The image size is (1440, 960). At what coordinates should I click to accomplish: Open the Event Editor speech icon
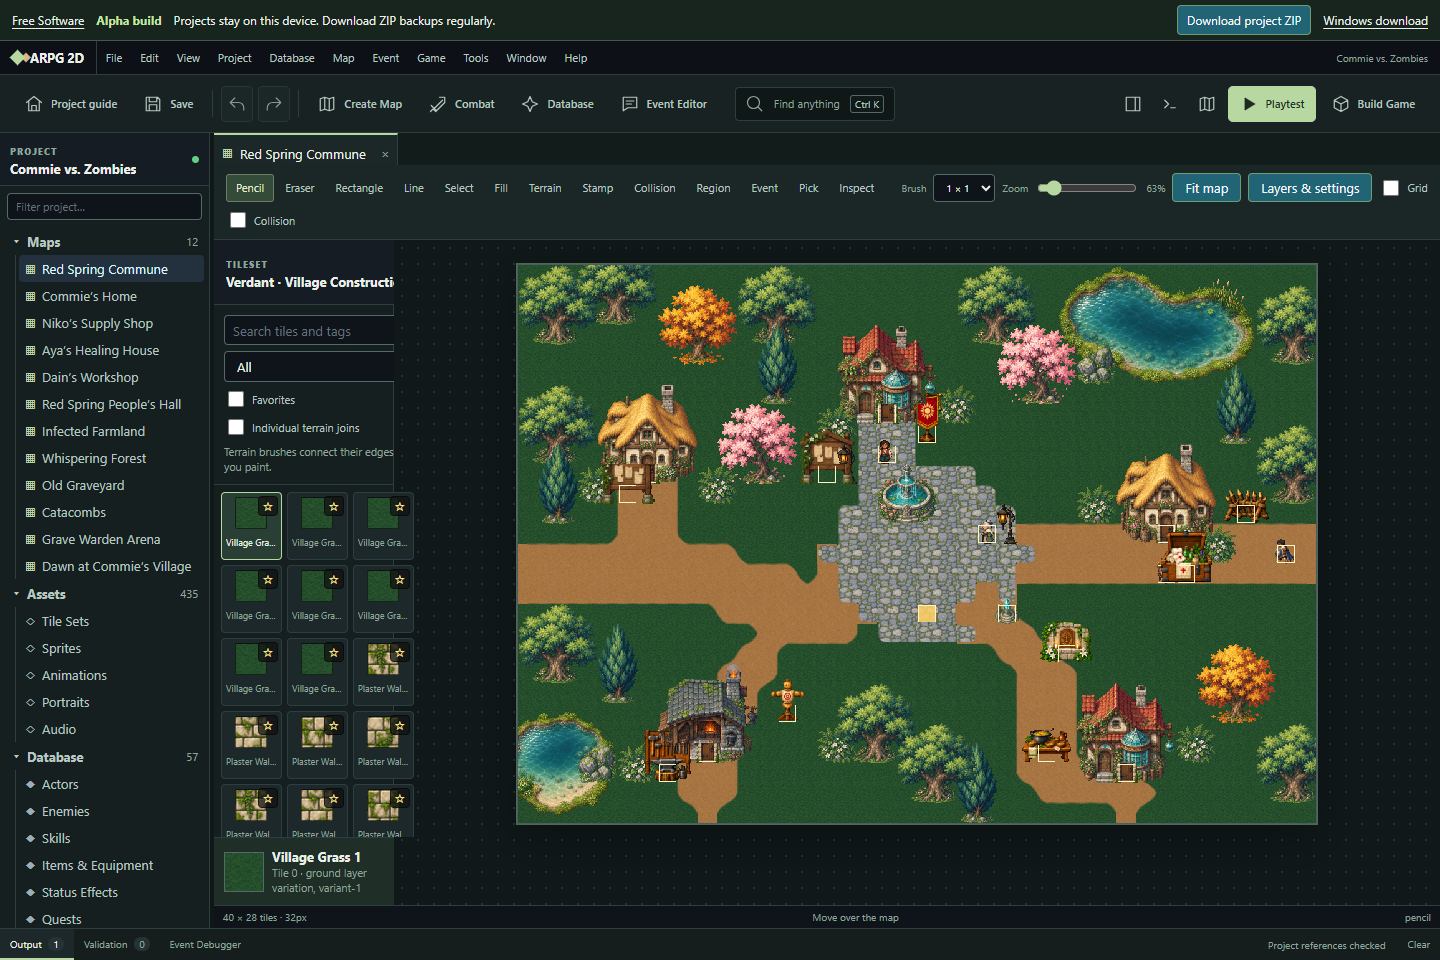(630, 104)
